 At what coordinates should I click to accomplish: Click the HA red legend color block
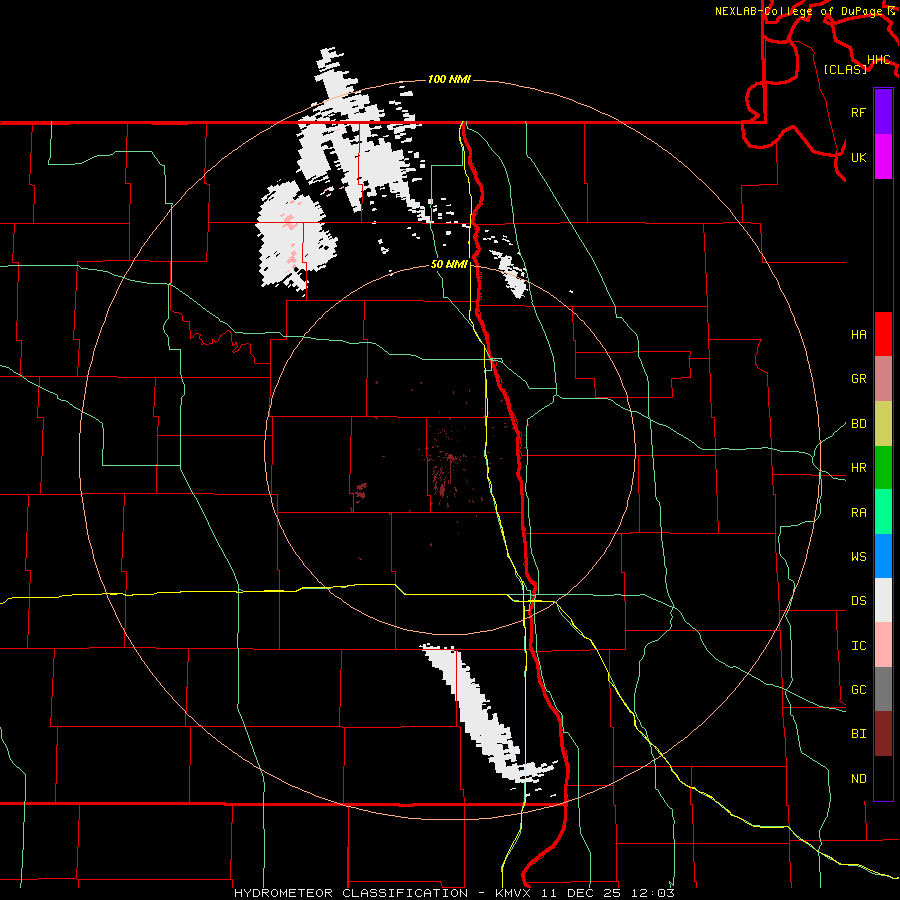pos(883,334)
